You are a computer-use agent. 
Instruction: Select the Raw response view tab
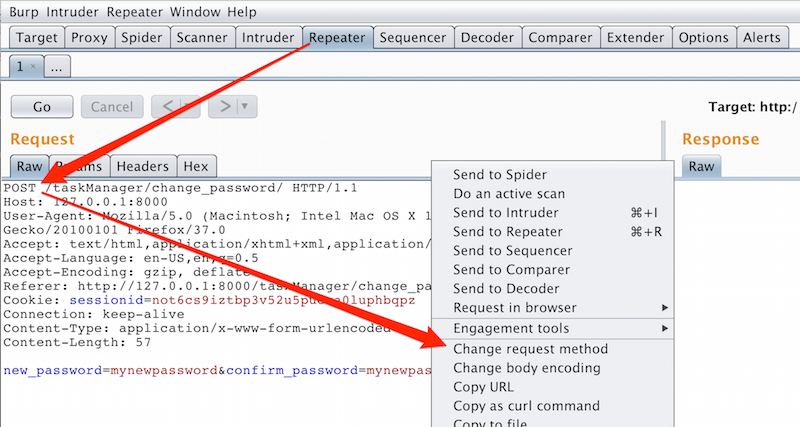(x=702, y=166)
